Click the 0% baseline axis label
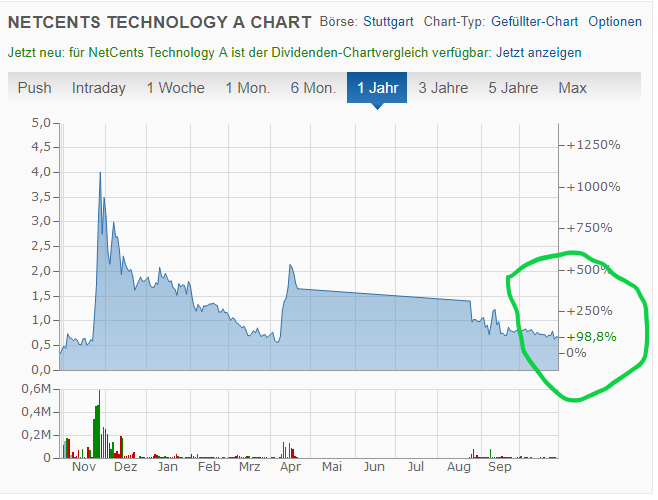This screenshot has width=658, height=500. click(x=576, y=353)
